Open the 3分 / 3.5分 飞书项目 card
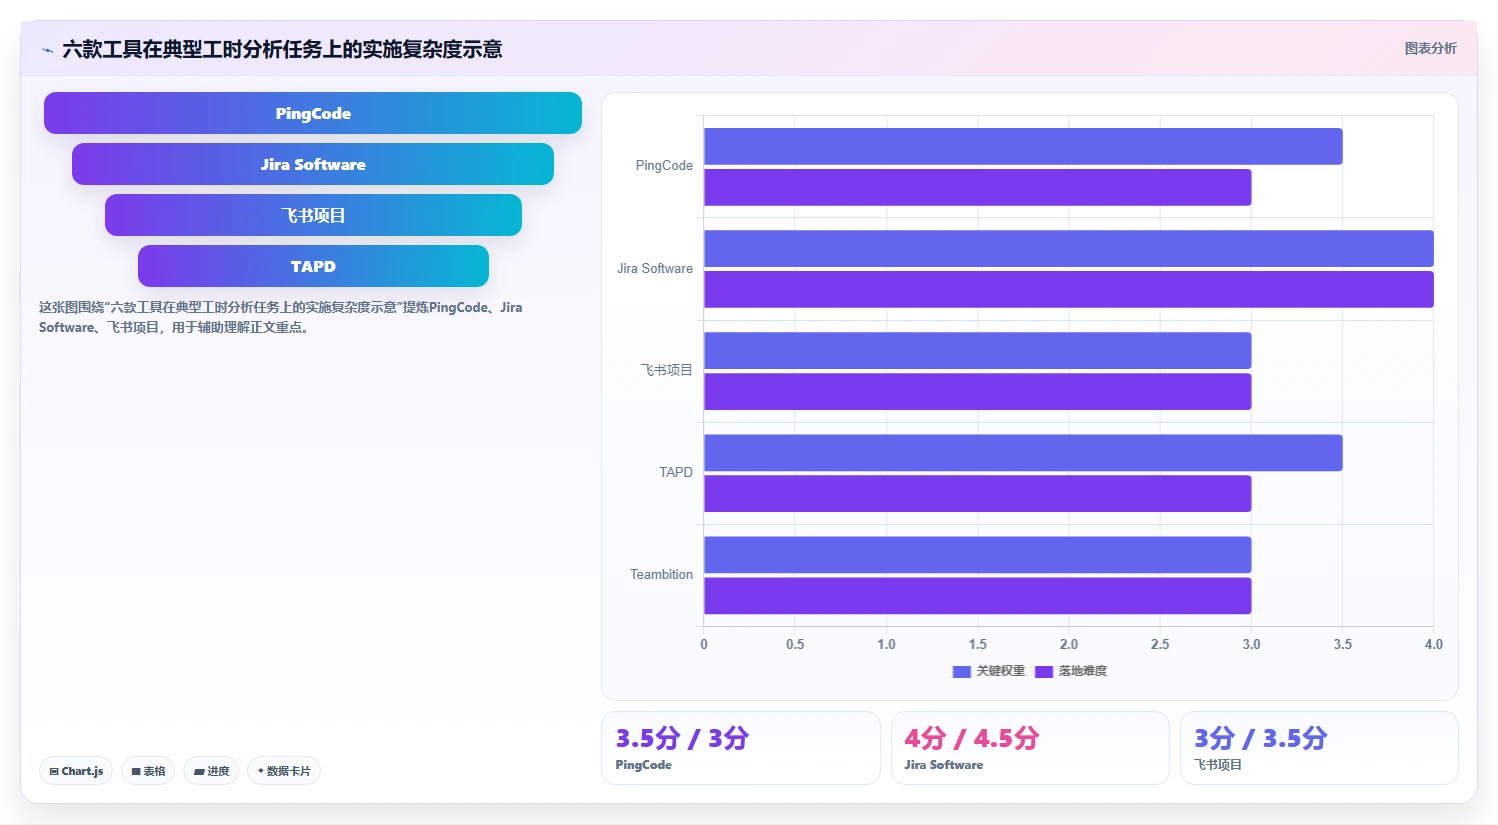 point(1319,748)
